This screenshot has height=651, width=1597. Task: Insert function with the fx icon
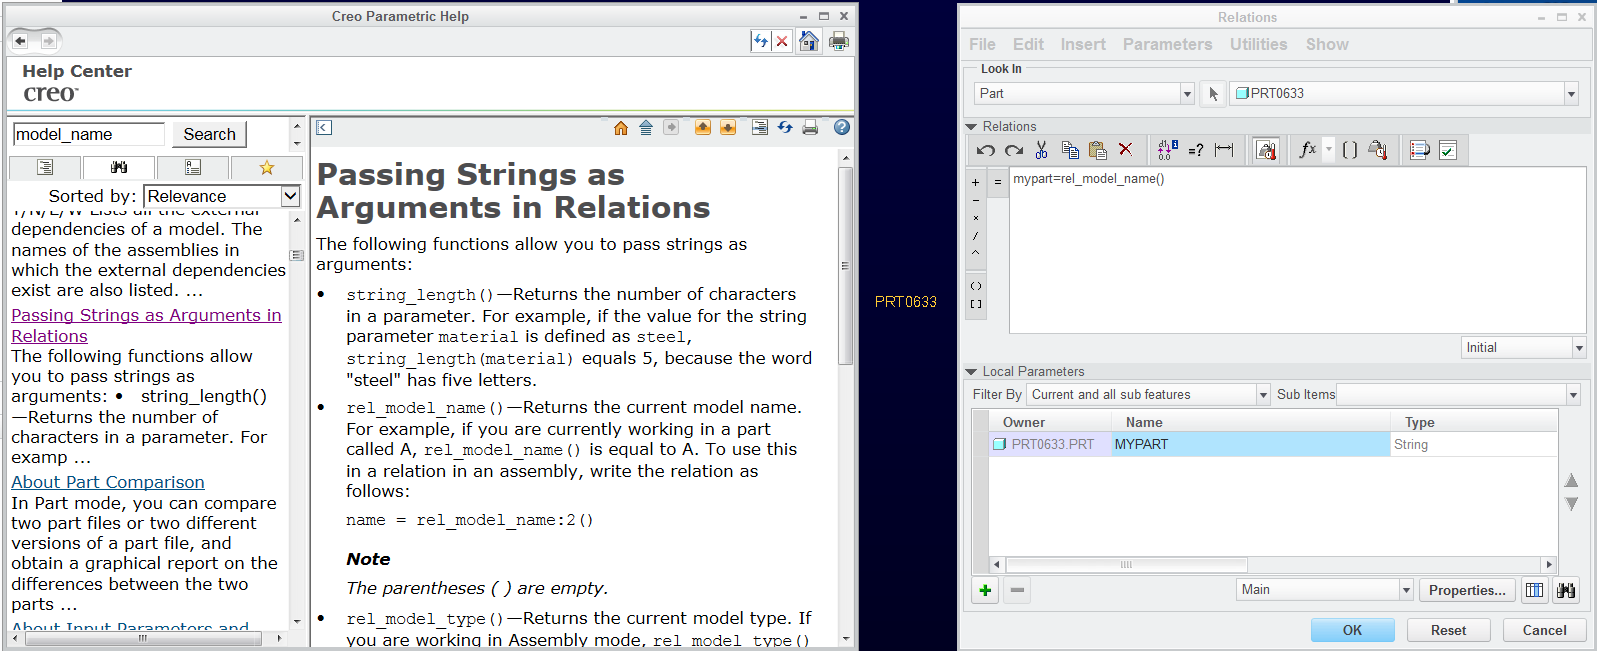point(1307,150)
